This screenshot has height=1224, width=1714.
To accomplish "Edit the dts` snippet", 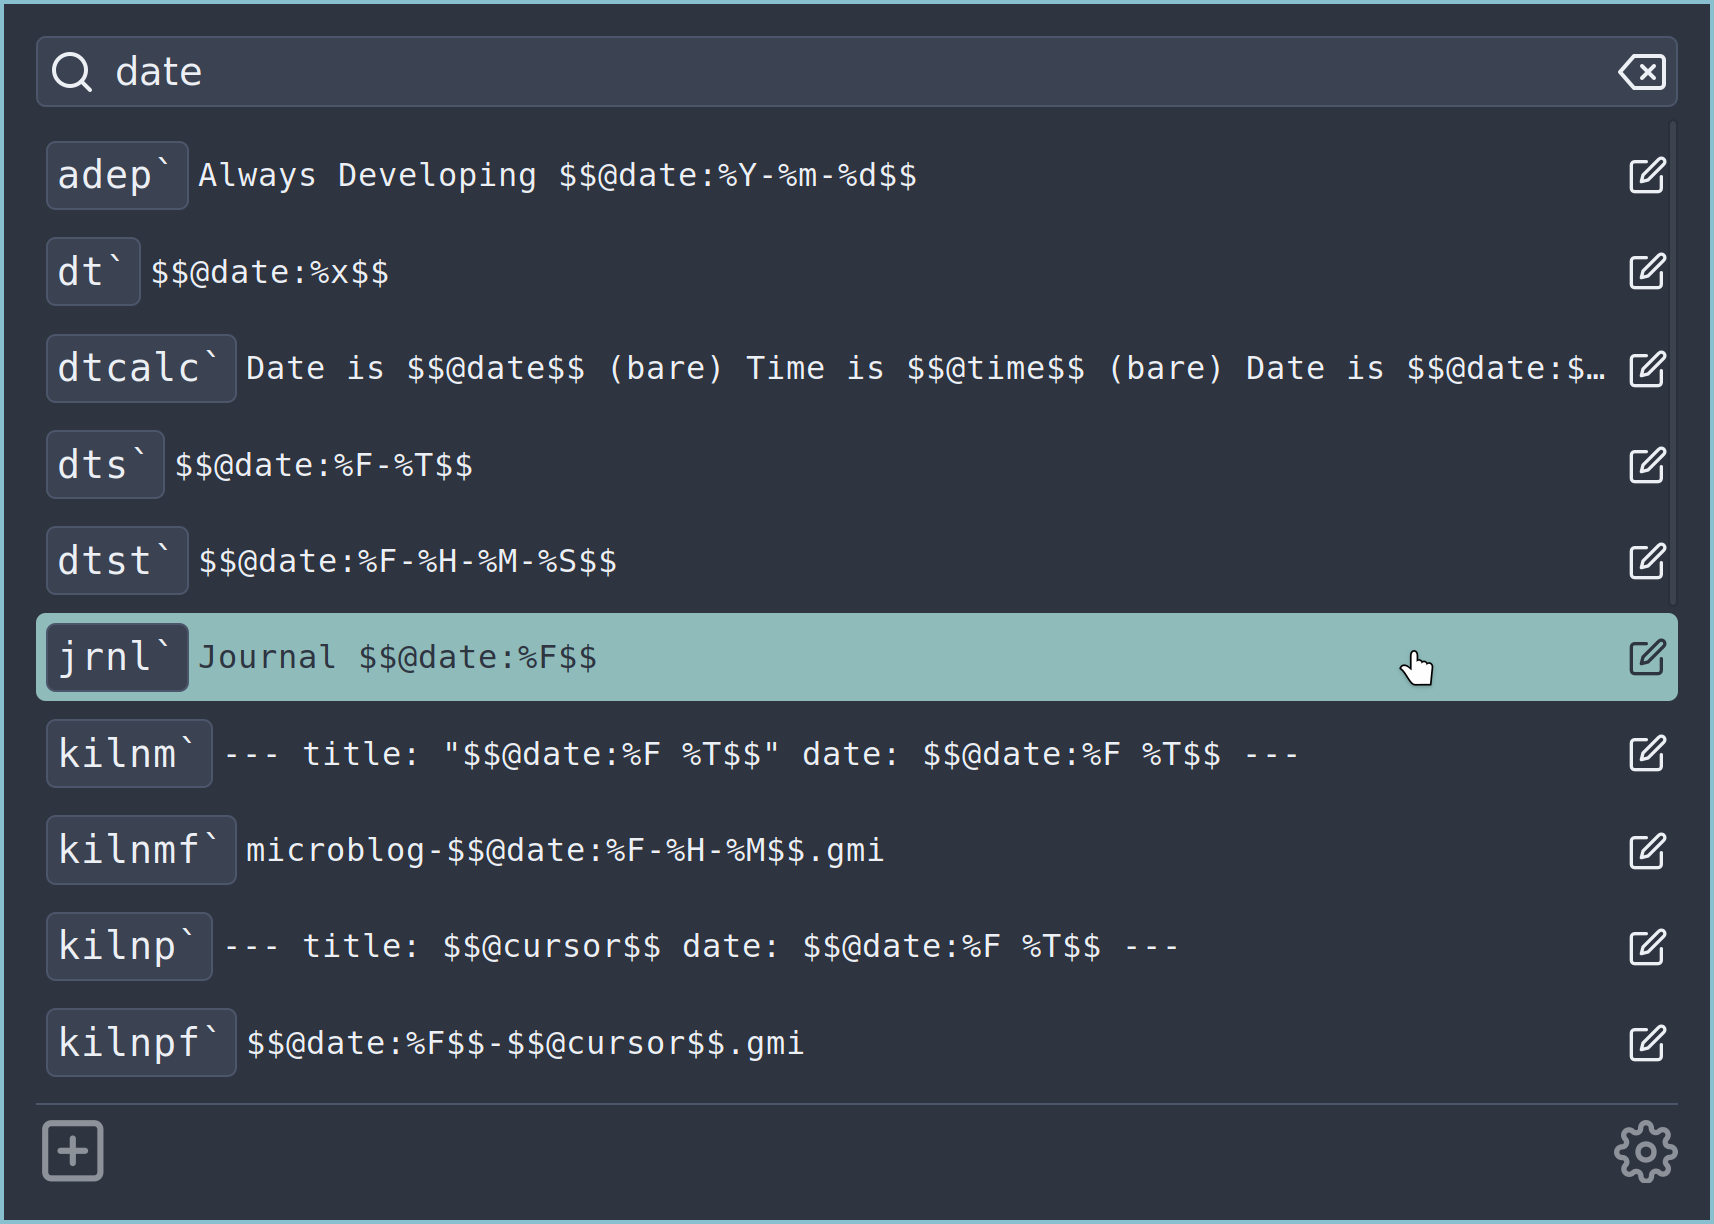I will click(x=1646, y=464).
